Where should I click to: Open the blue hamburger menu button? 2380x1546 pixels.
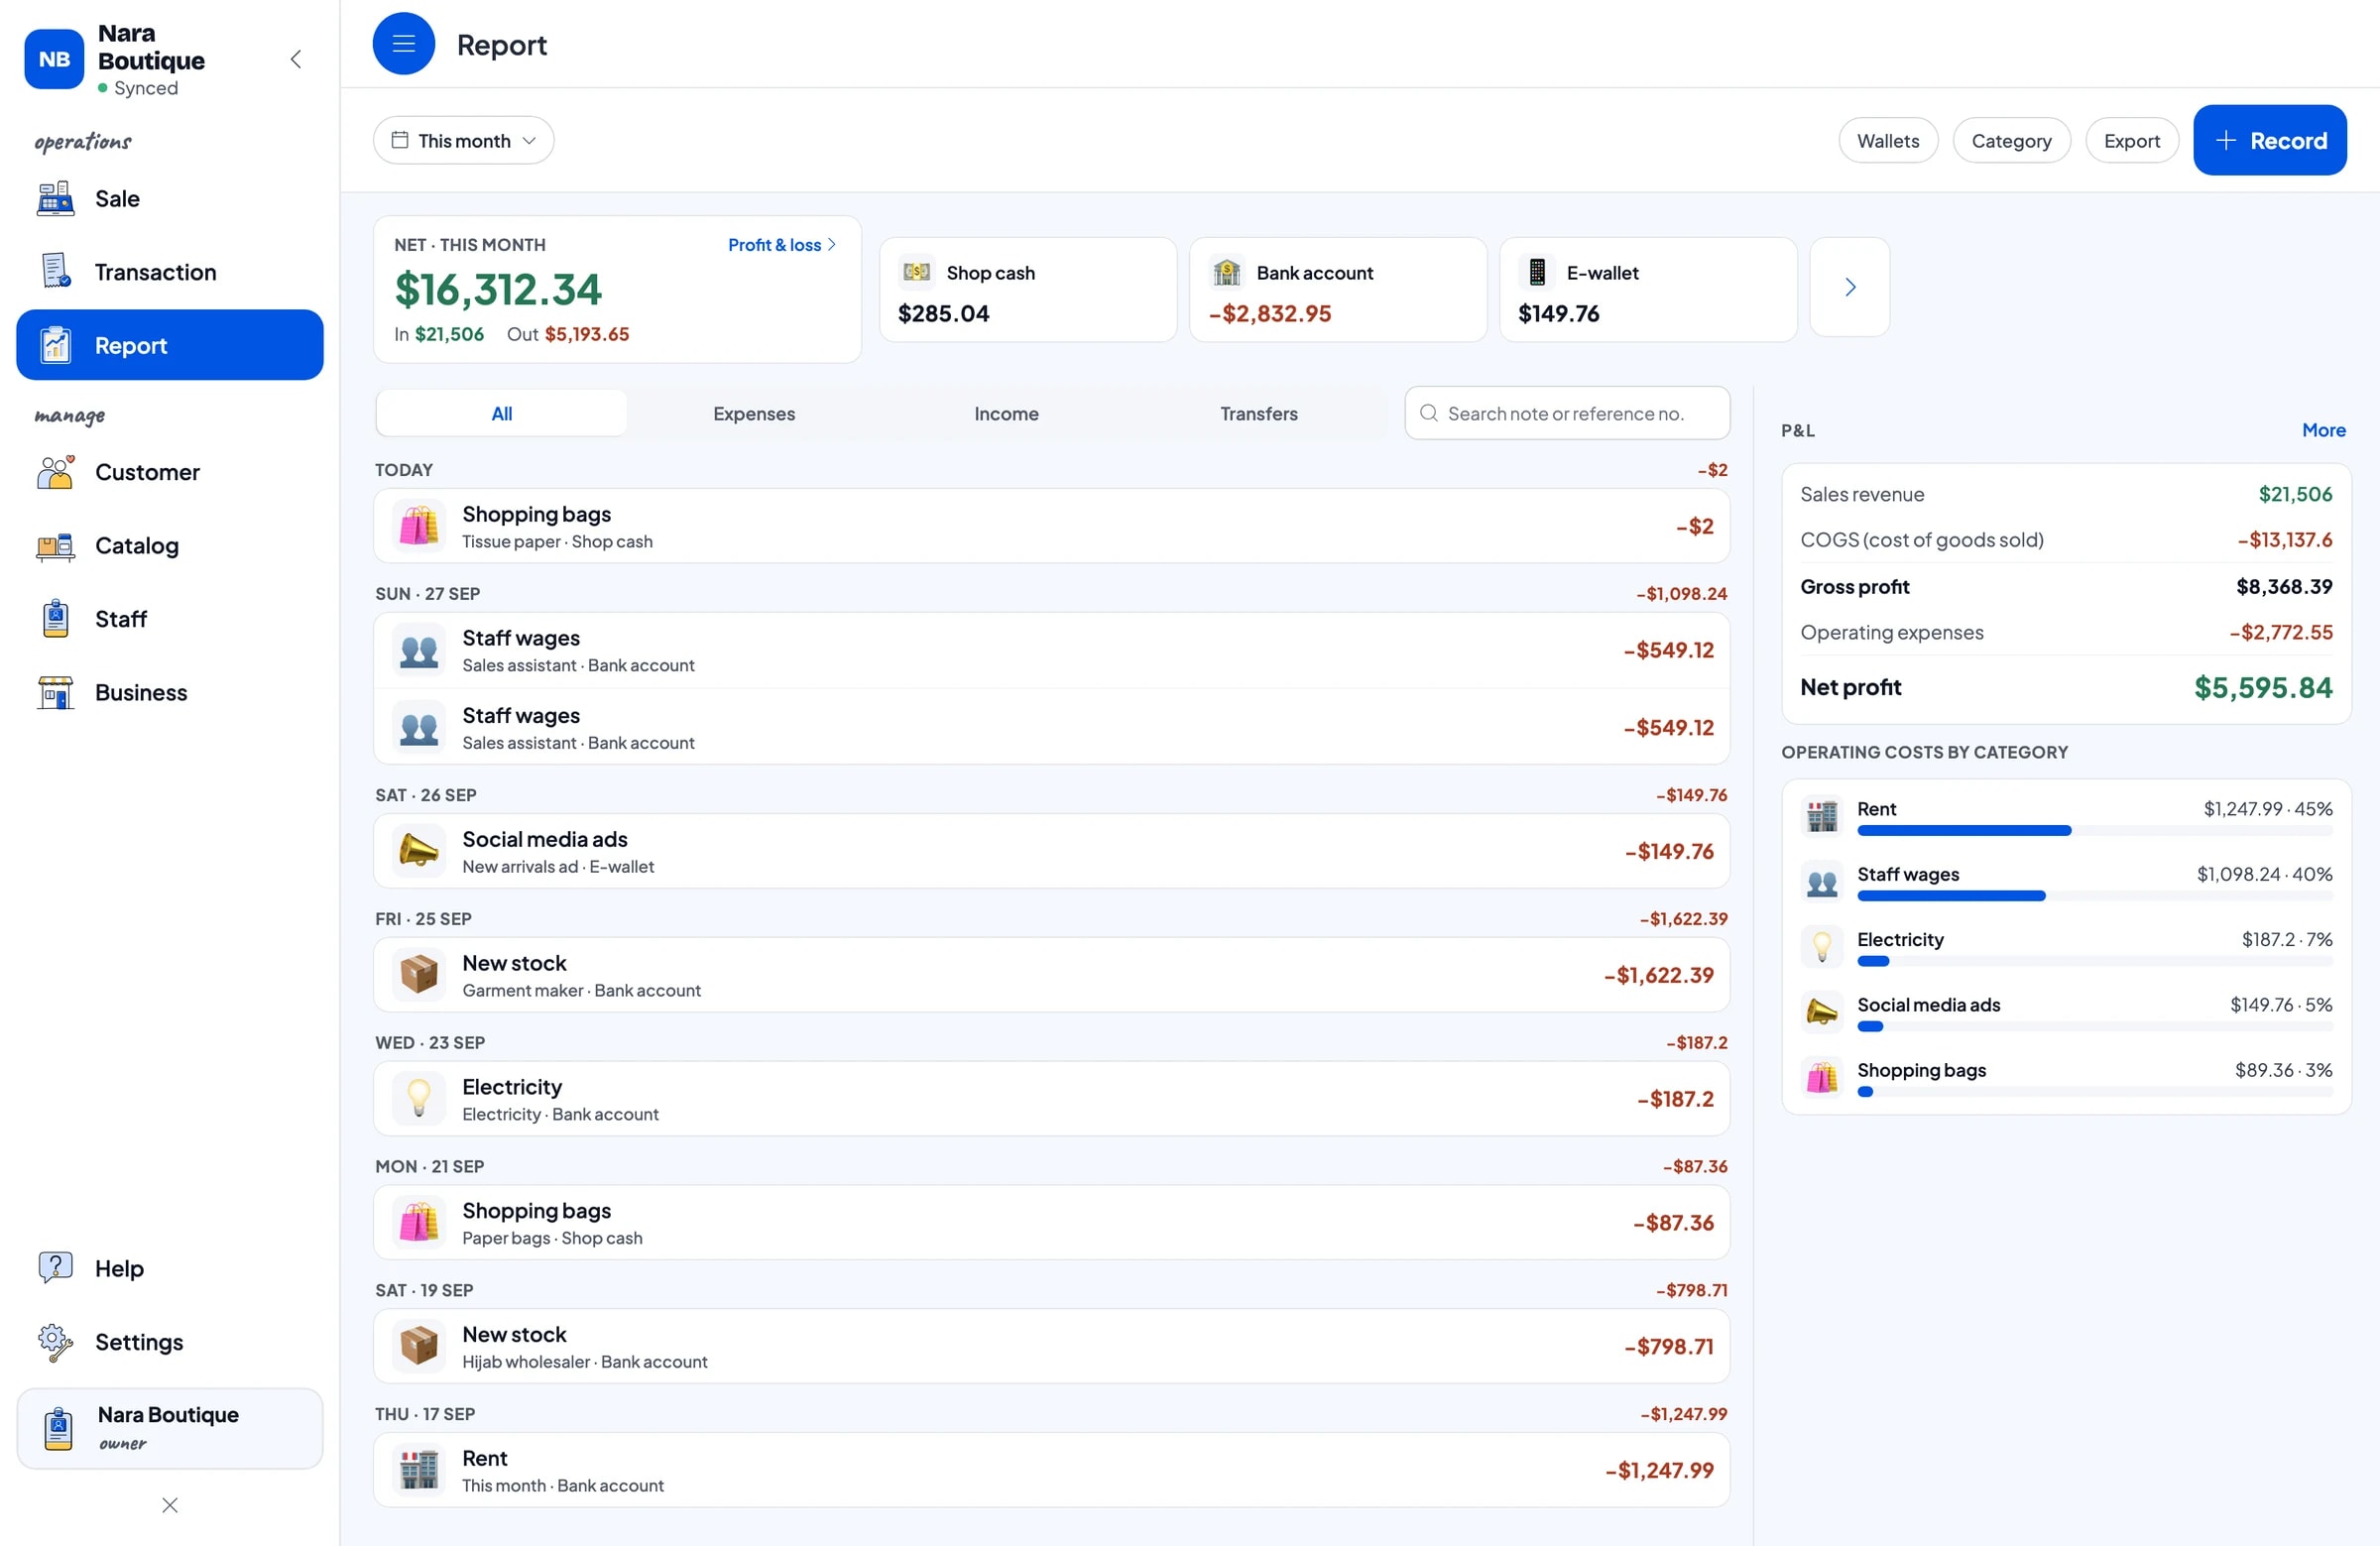pyautogui.click(x=403, y=44)
